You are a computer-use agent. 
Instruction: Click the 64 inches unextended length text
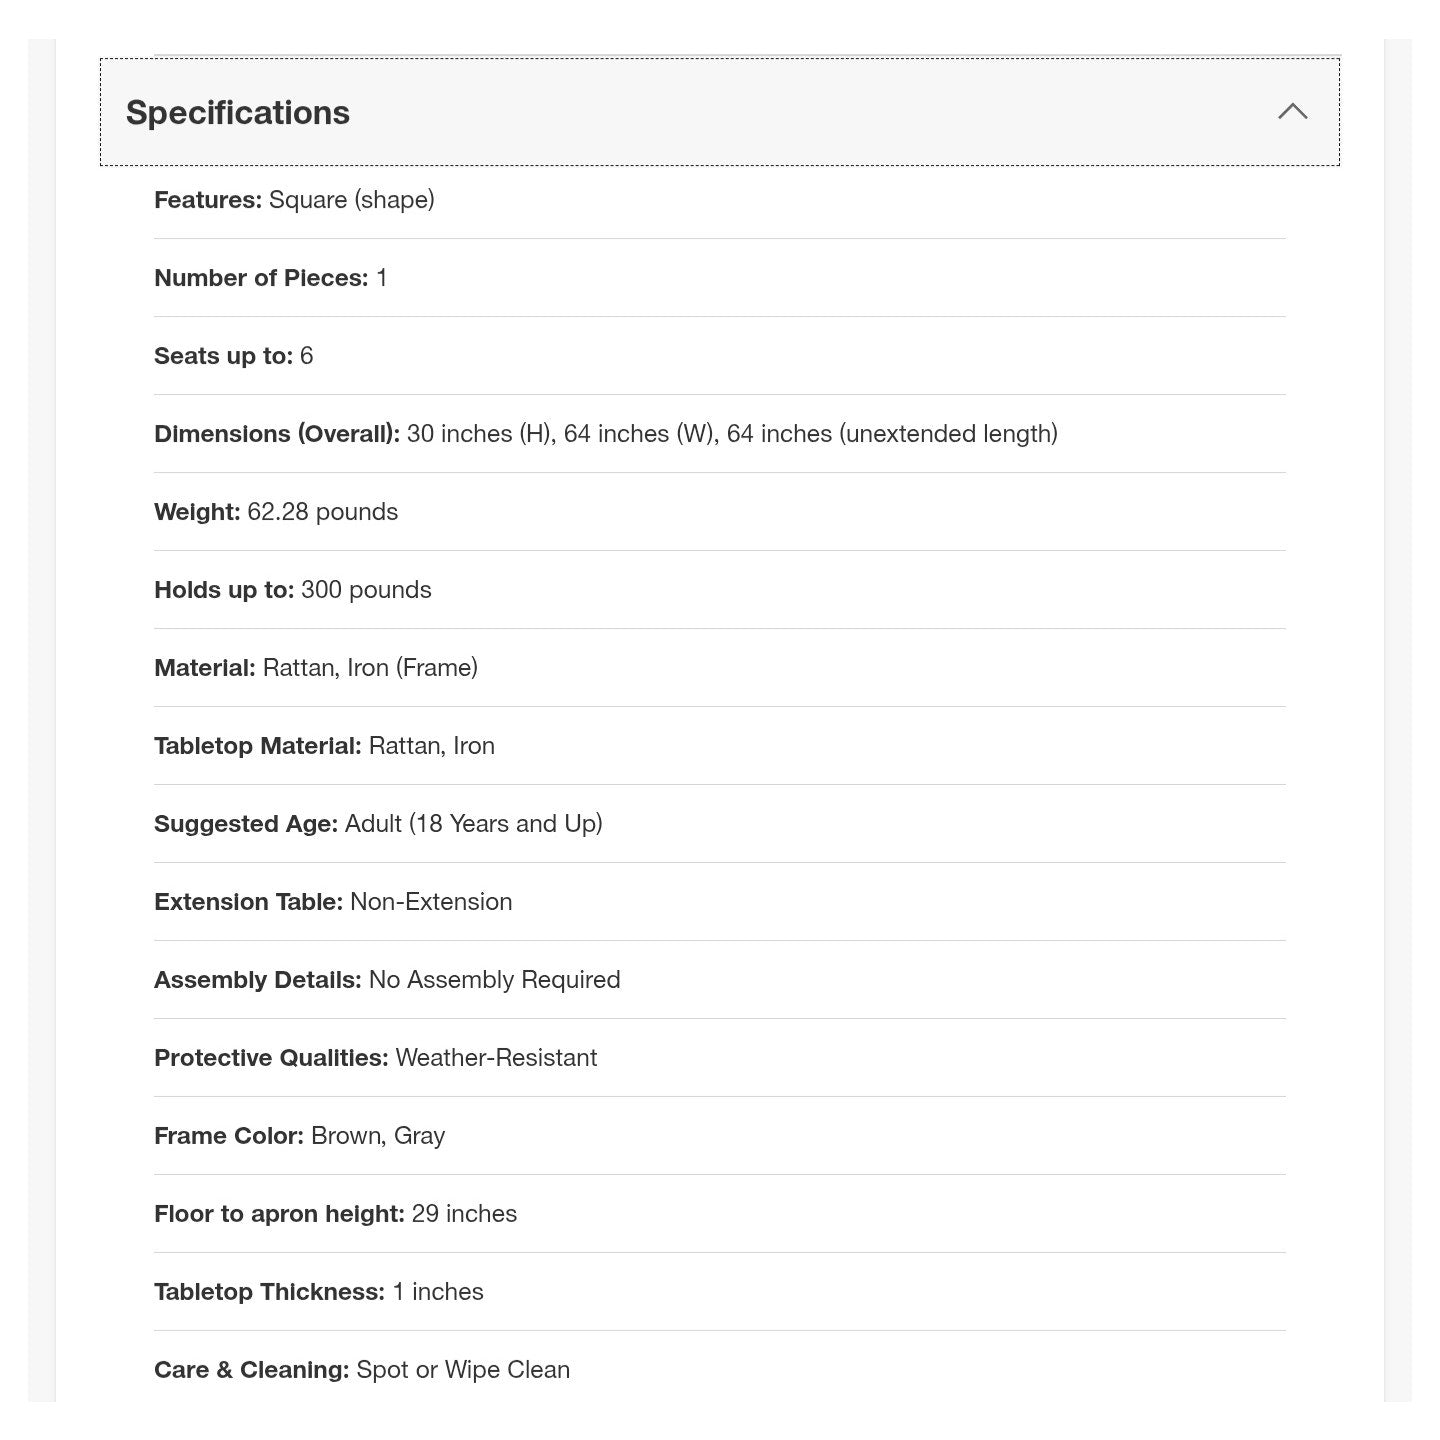892,434
